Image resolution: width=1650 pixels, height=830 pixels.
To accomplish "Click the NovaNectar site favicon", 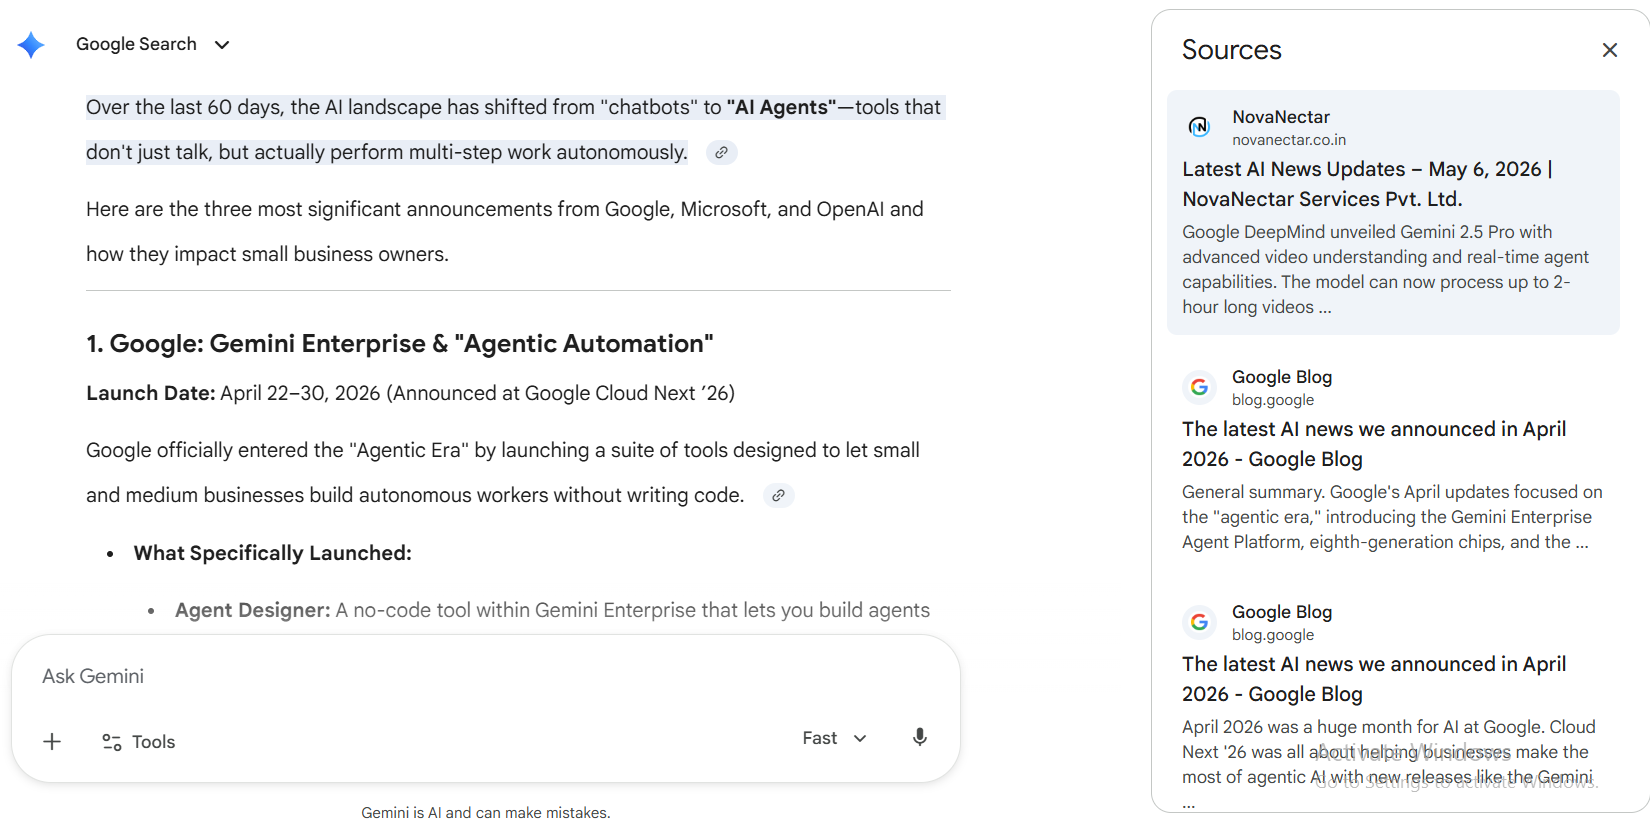I will pos(1199,127).
